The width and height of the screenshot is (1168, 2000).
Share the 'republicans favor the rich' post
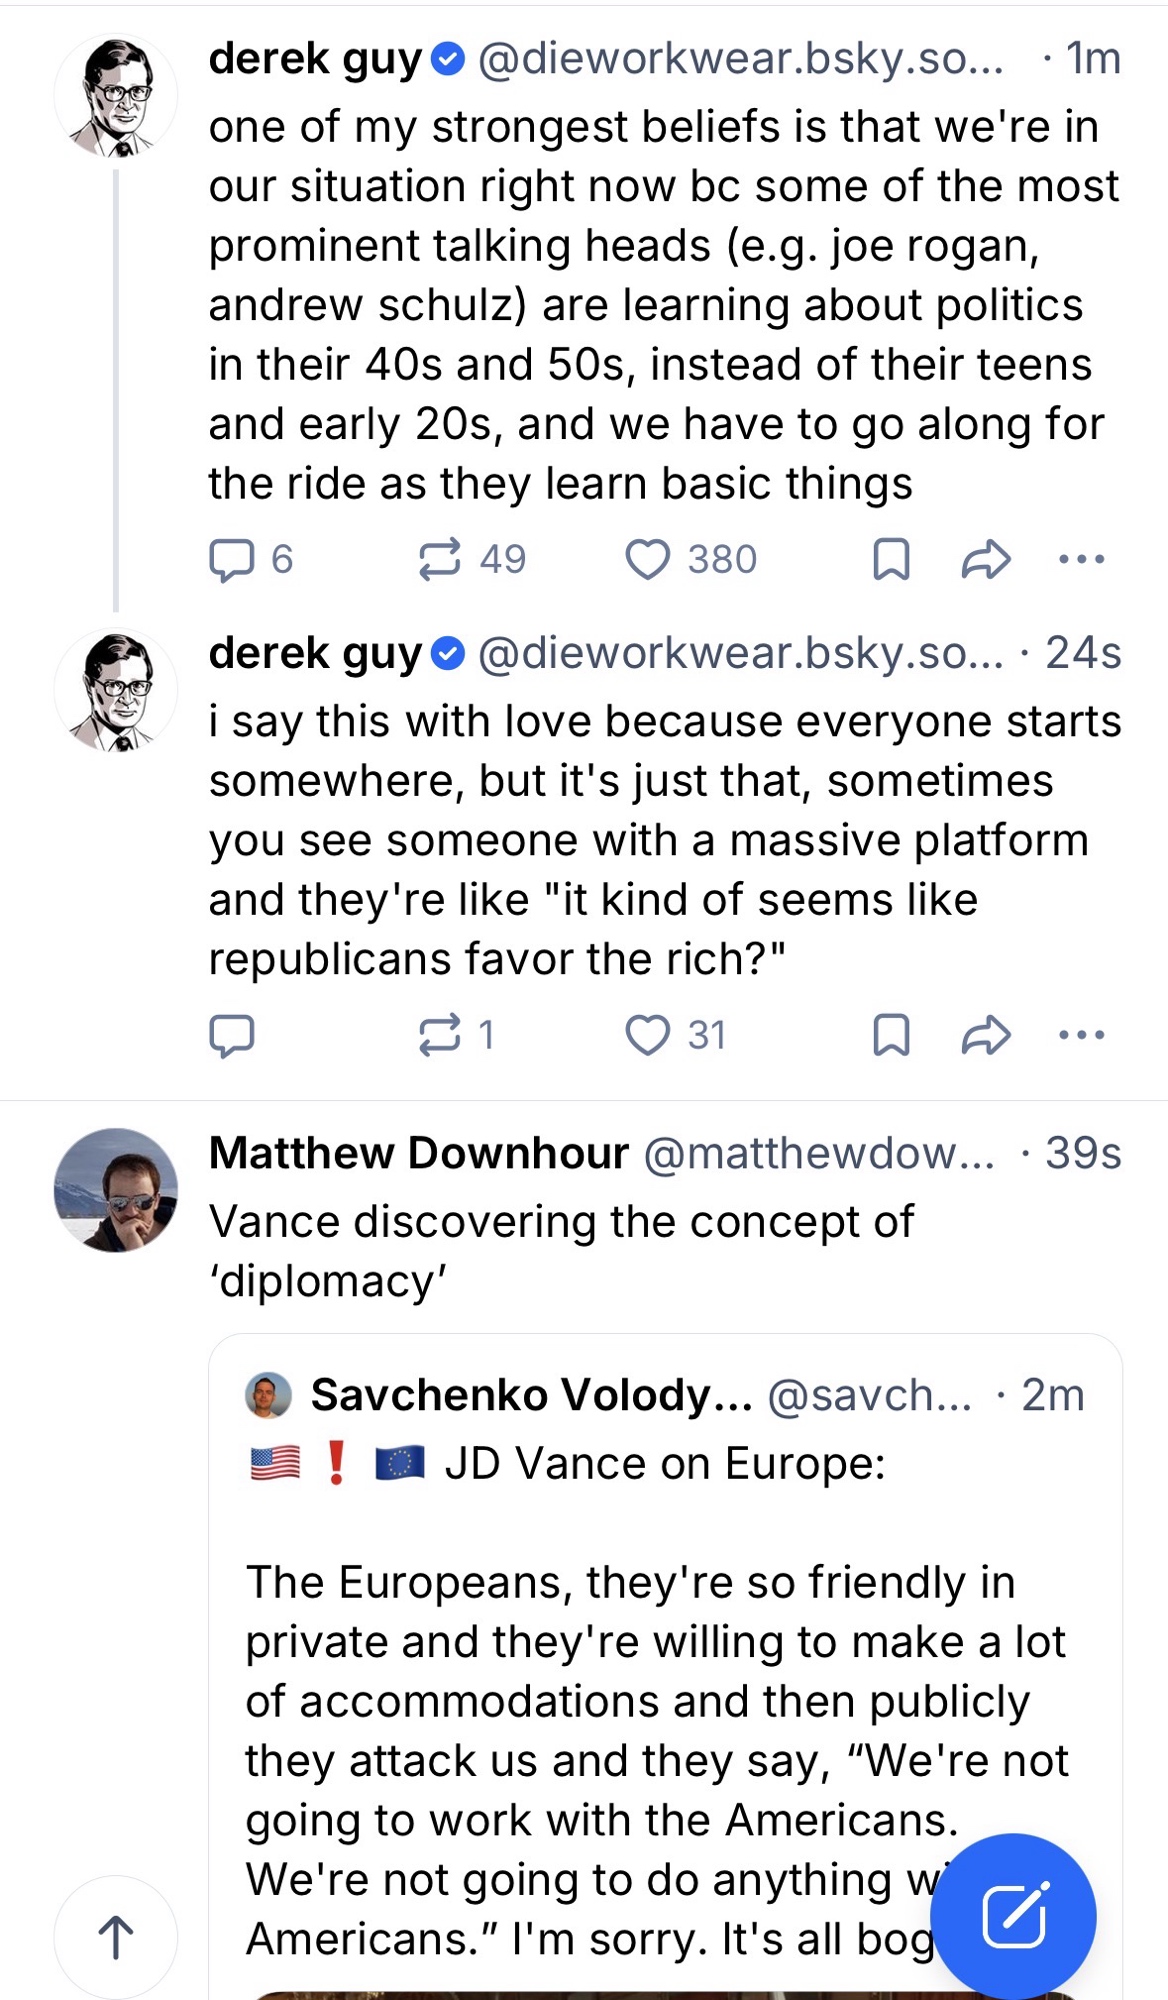pyautogui.click(x=986, y=1035)
